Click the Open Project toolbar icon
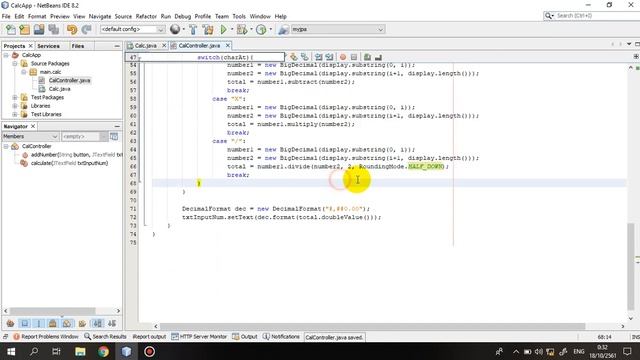The height and width of the screenshot is (360, 640). pyautogui.click(x=39, y=29)
